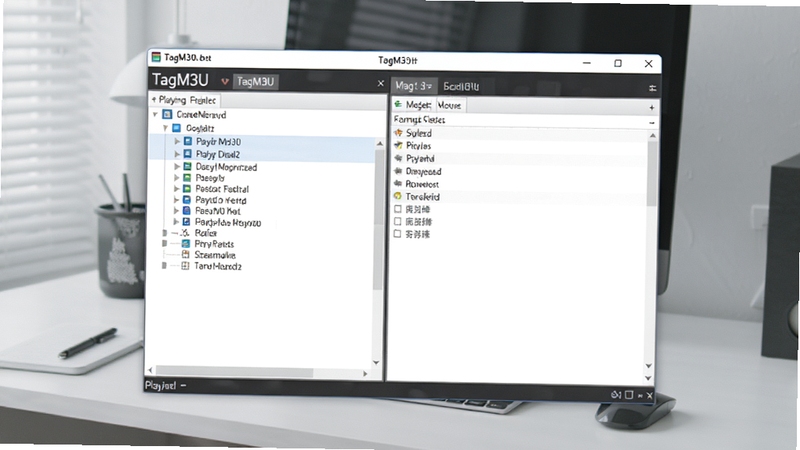This screenshot has height=450, width=800.
Task: Expand the Plalyy Disd2 tree row
Action: pos(177,154)
